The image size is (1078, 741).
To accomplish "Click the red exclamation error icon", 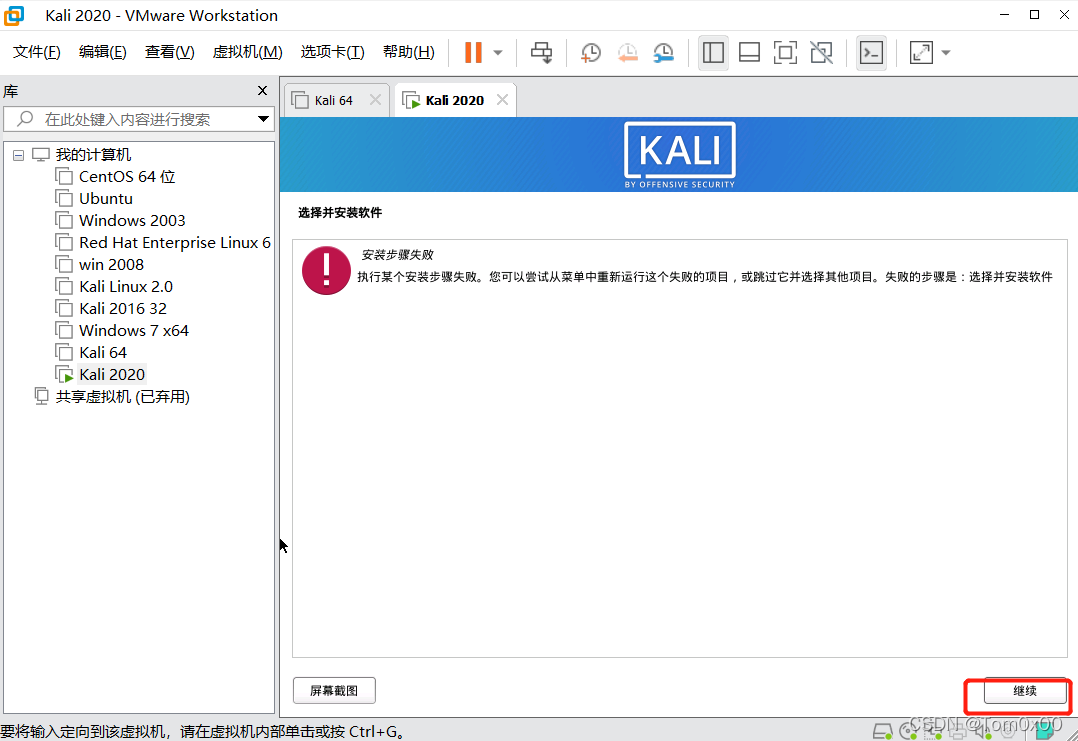I will tap(326, 270).
